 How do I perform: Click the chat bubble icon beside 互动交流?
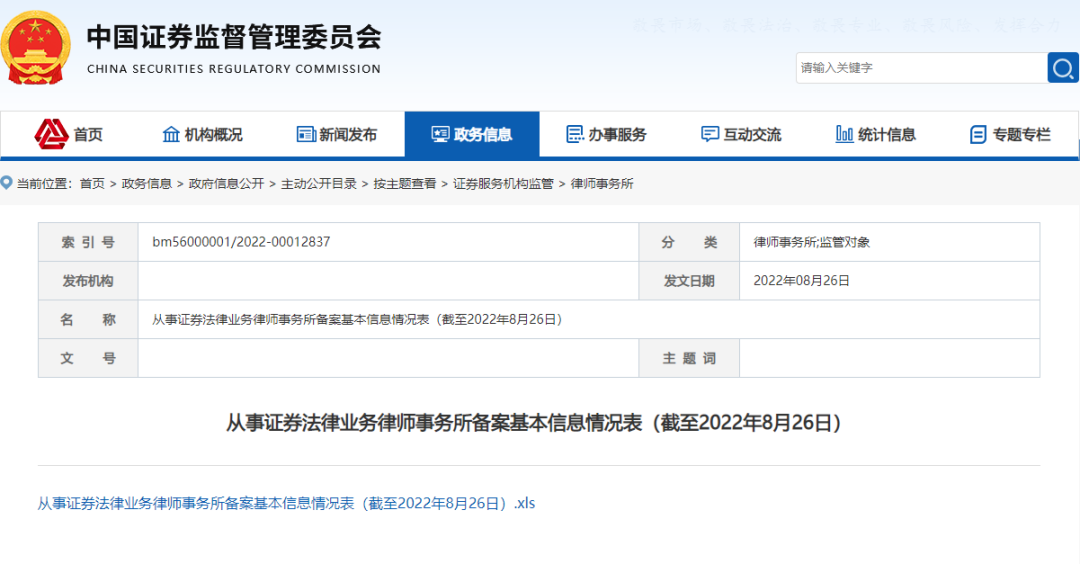710,134
